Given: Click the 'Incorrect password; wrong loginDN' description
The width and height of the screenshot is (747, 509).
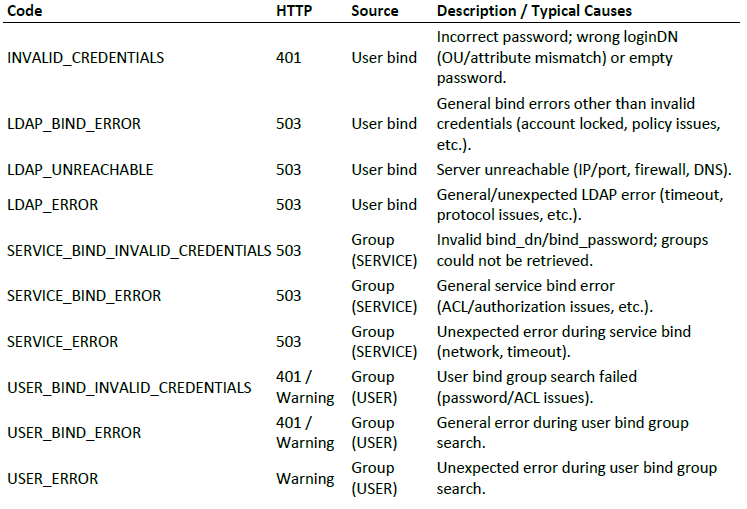Looking at the screenshot, I should point(557,57).
